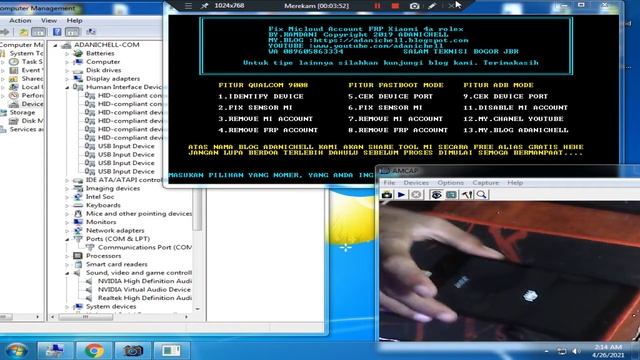Open the AMCAP File menu

point(389,183)
